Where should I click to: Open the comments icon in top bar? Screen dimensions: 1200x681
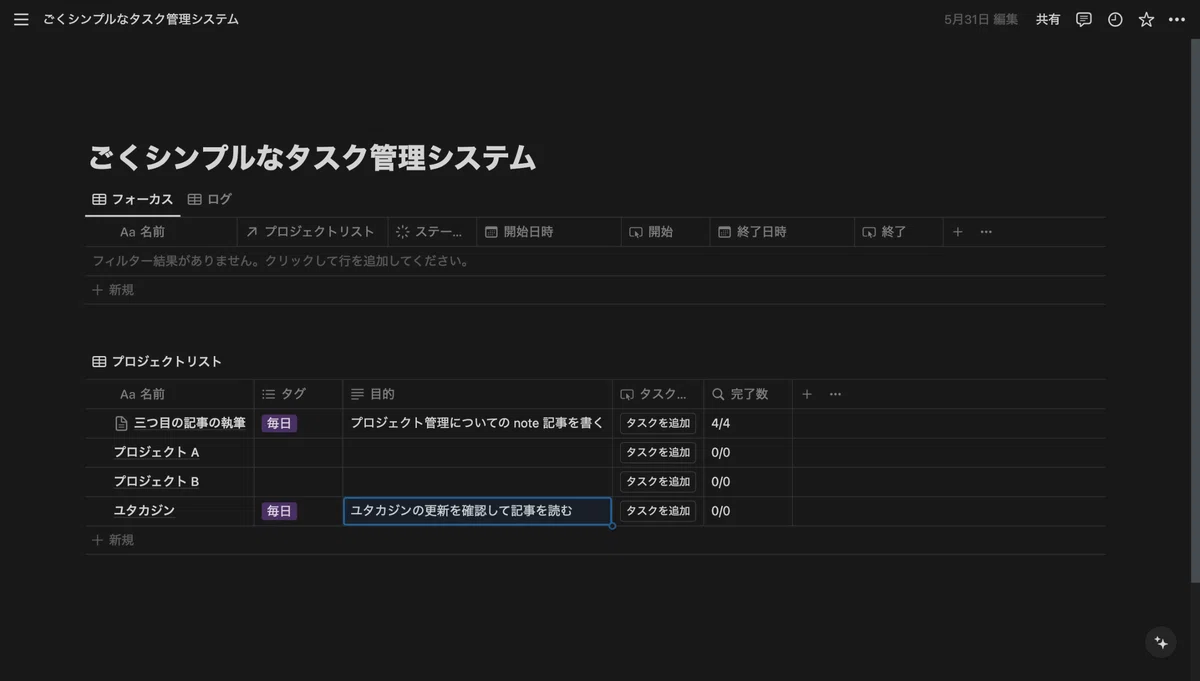pos(1084,19)
